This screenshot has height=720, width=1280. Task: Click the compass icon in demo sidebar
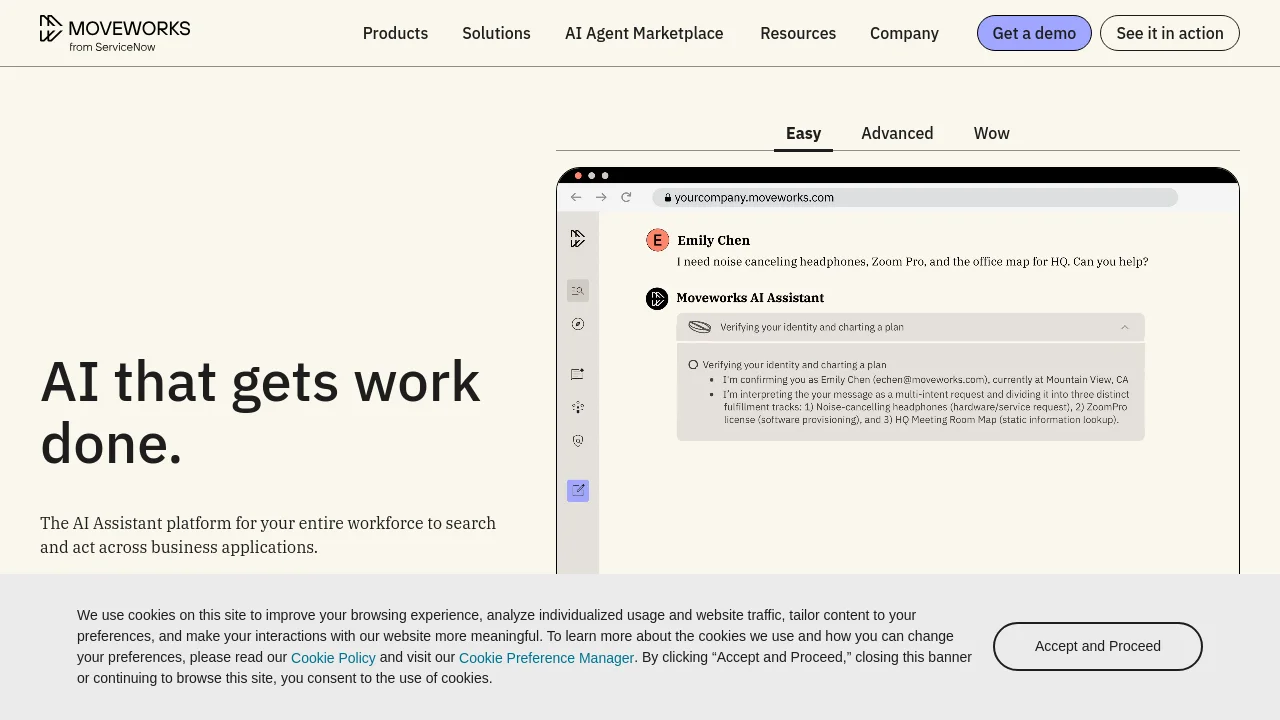pos(578,324)
